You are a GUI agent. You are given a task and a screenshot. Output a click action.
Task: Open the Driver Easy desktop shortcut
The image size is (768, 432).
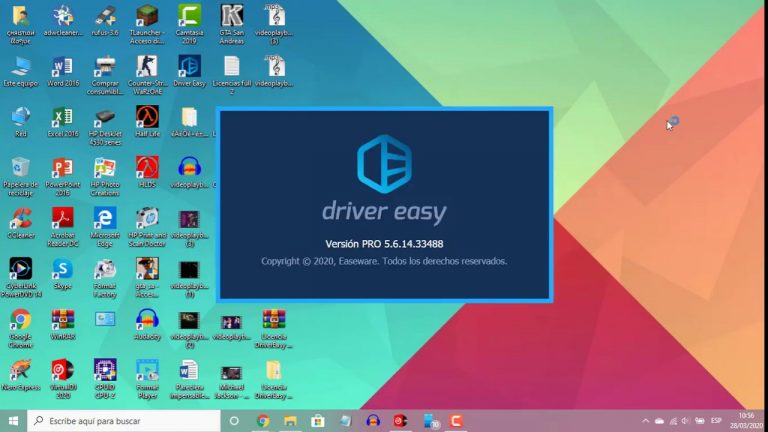[x=190, y=72]
